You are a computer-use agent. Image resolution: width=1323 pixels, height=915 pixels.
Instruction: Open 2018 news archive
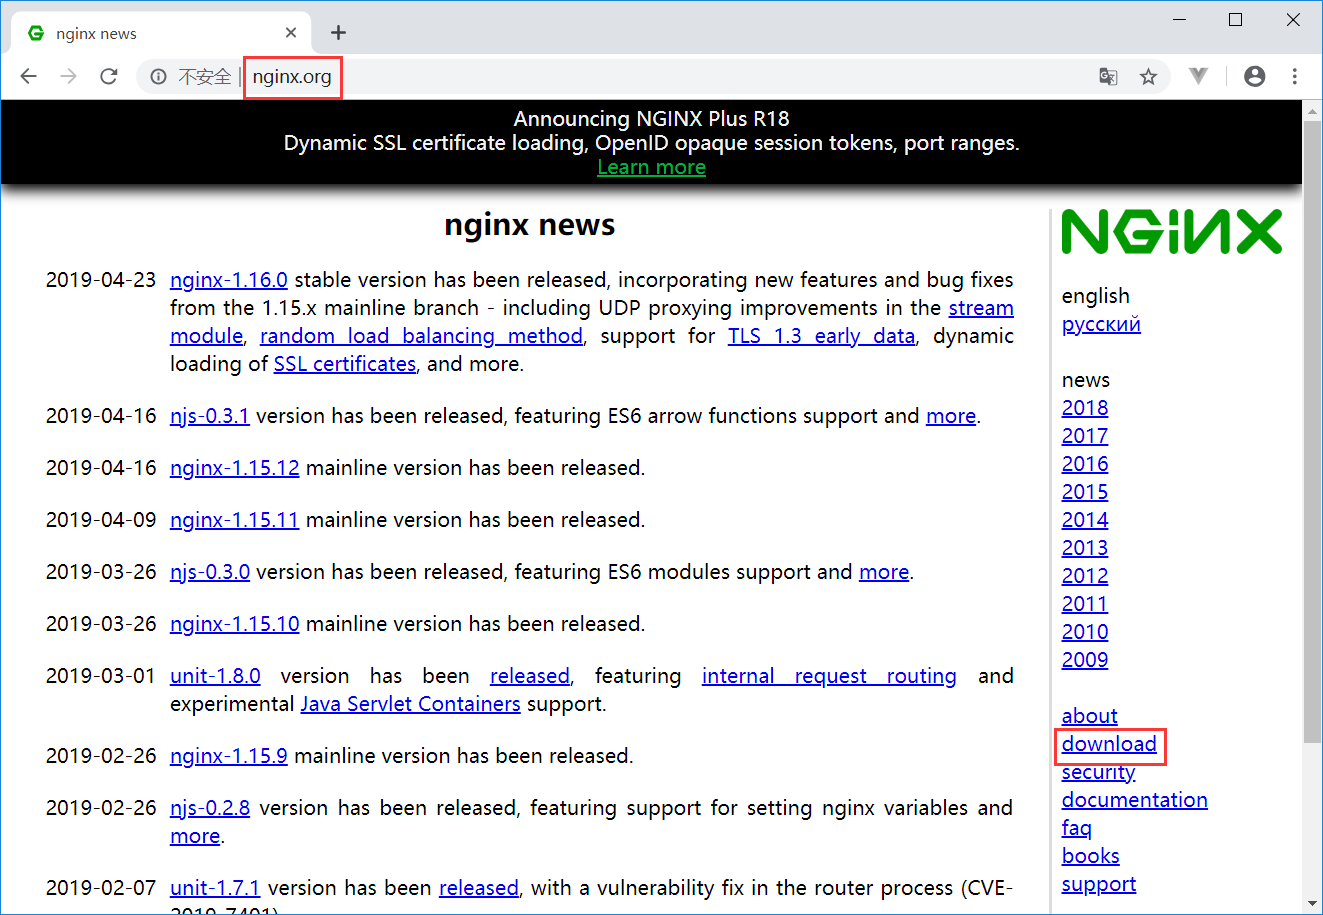(x=1085, y=408)
